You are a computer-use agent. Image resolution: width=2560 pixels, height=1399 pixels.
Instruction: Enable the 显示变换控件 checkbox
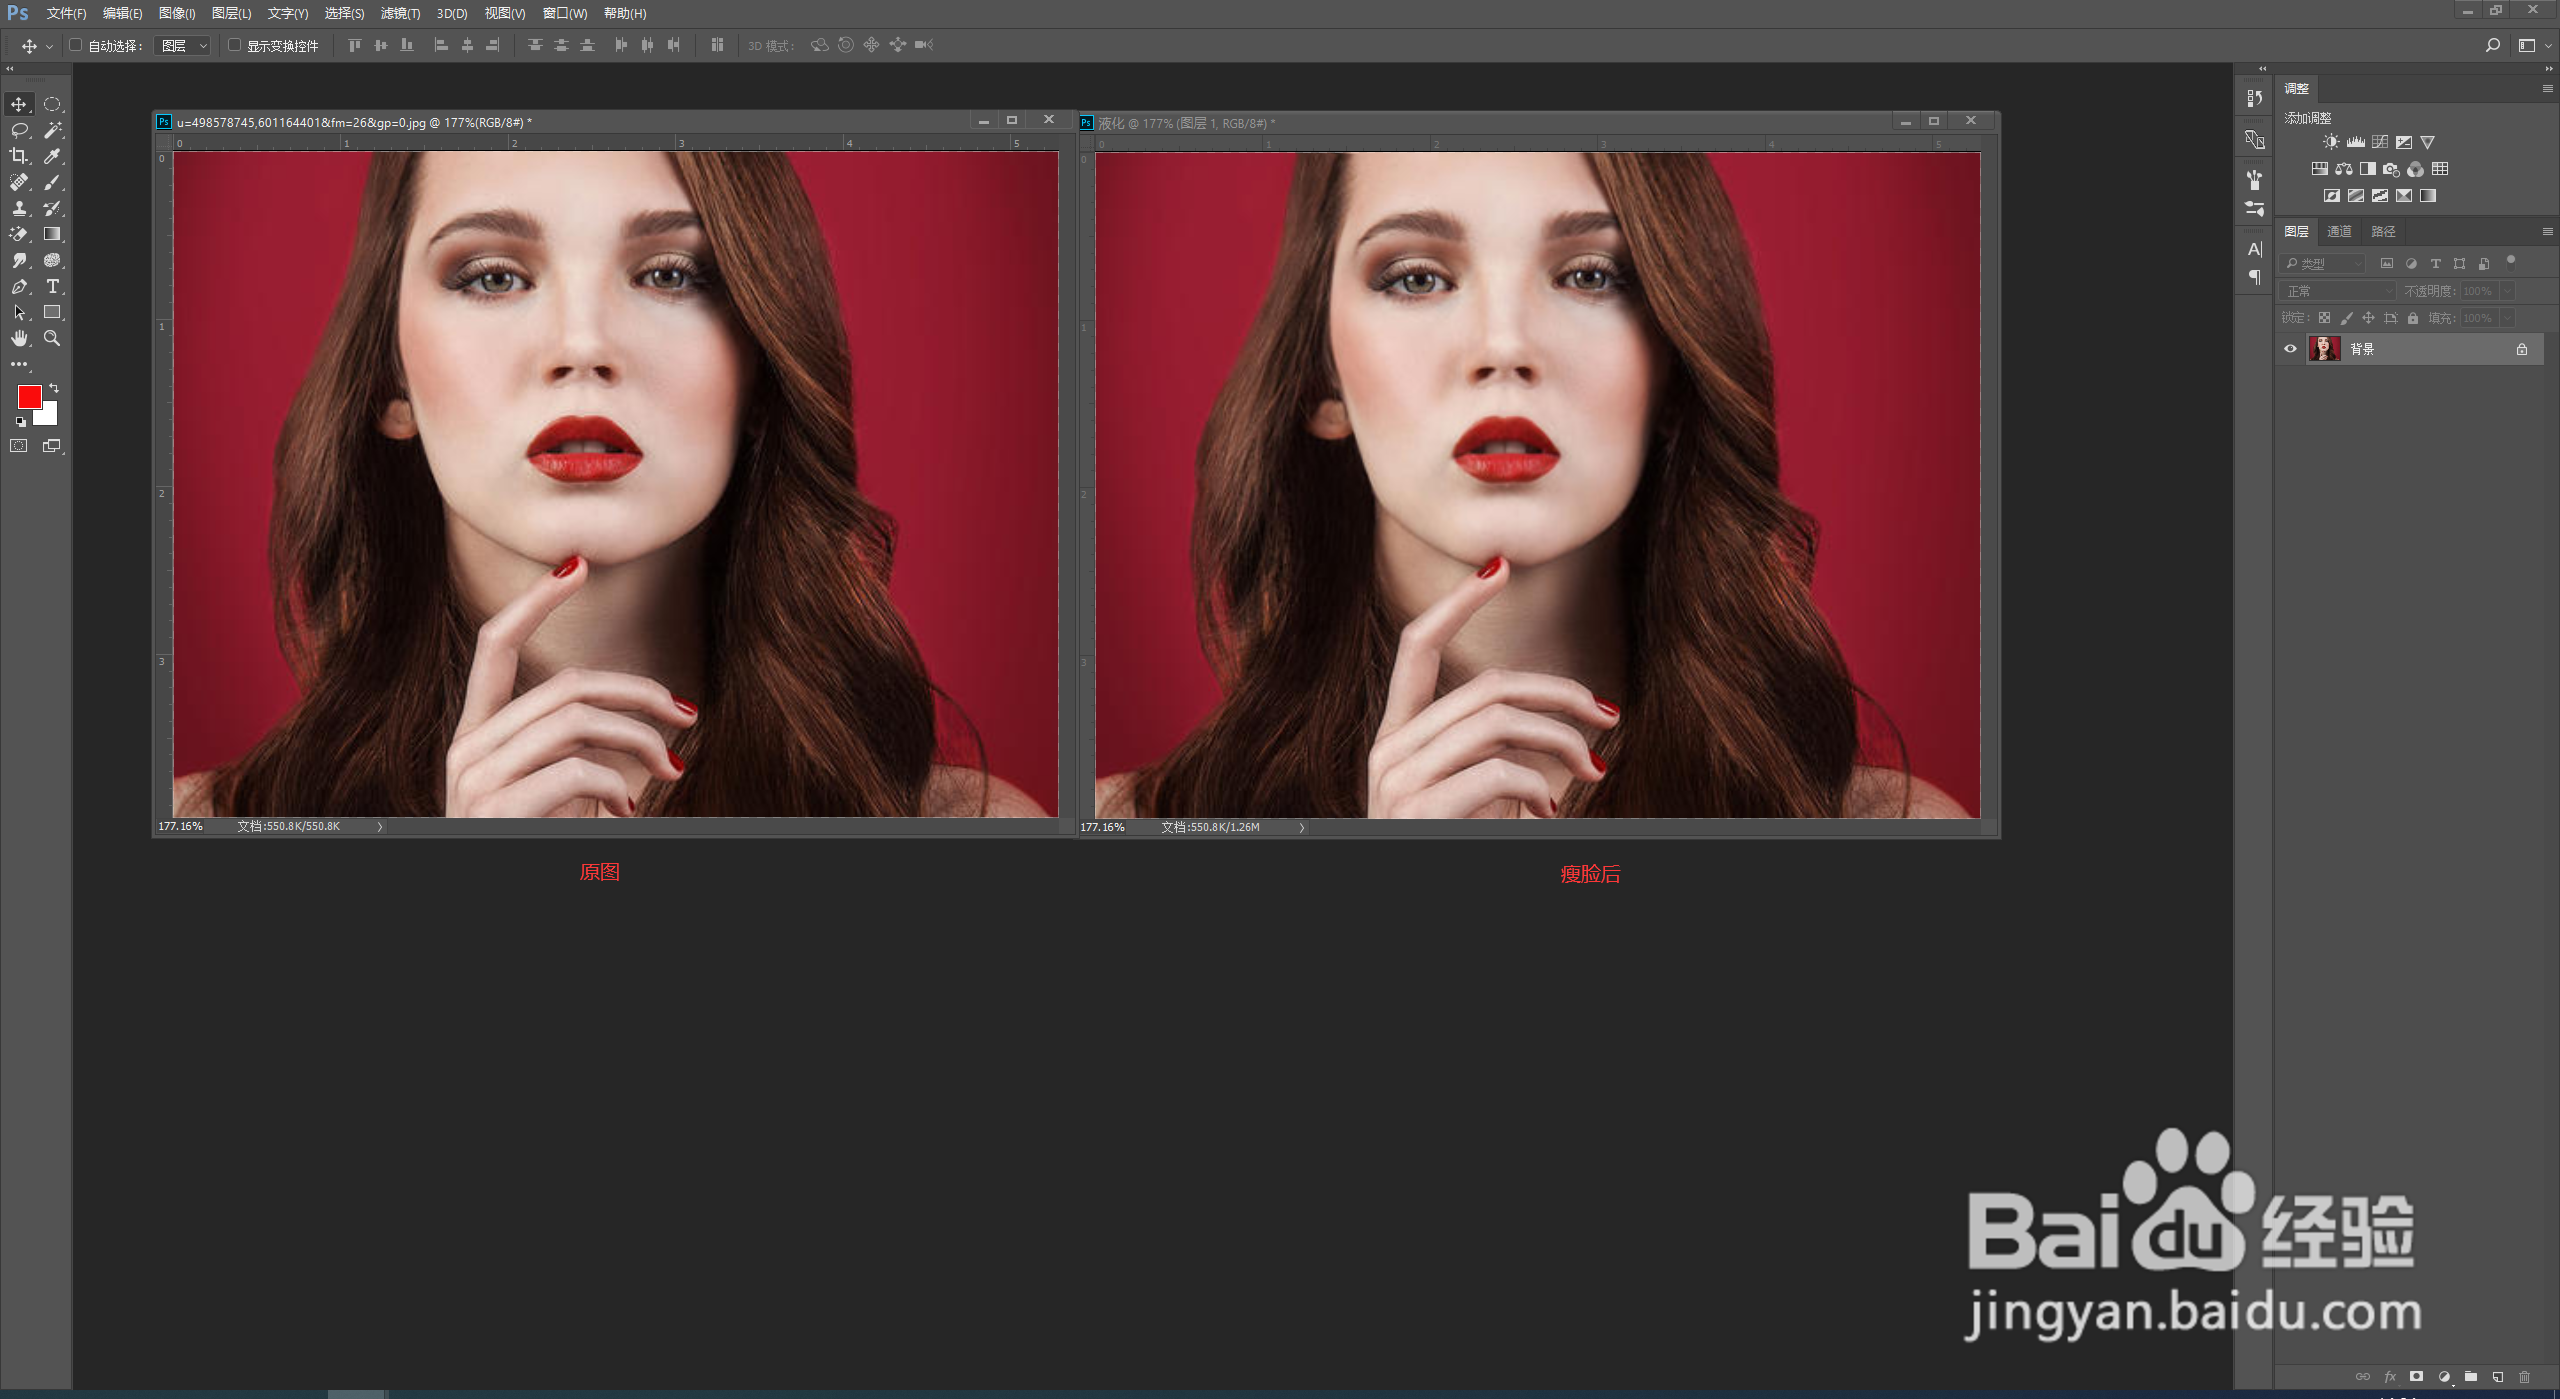(235, 45)
